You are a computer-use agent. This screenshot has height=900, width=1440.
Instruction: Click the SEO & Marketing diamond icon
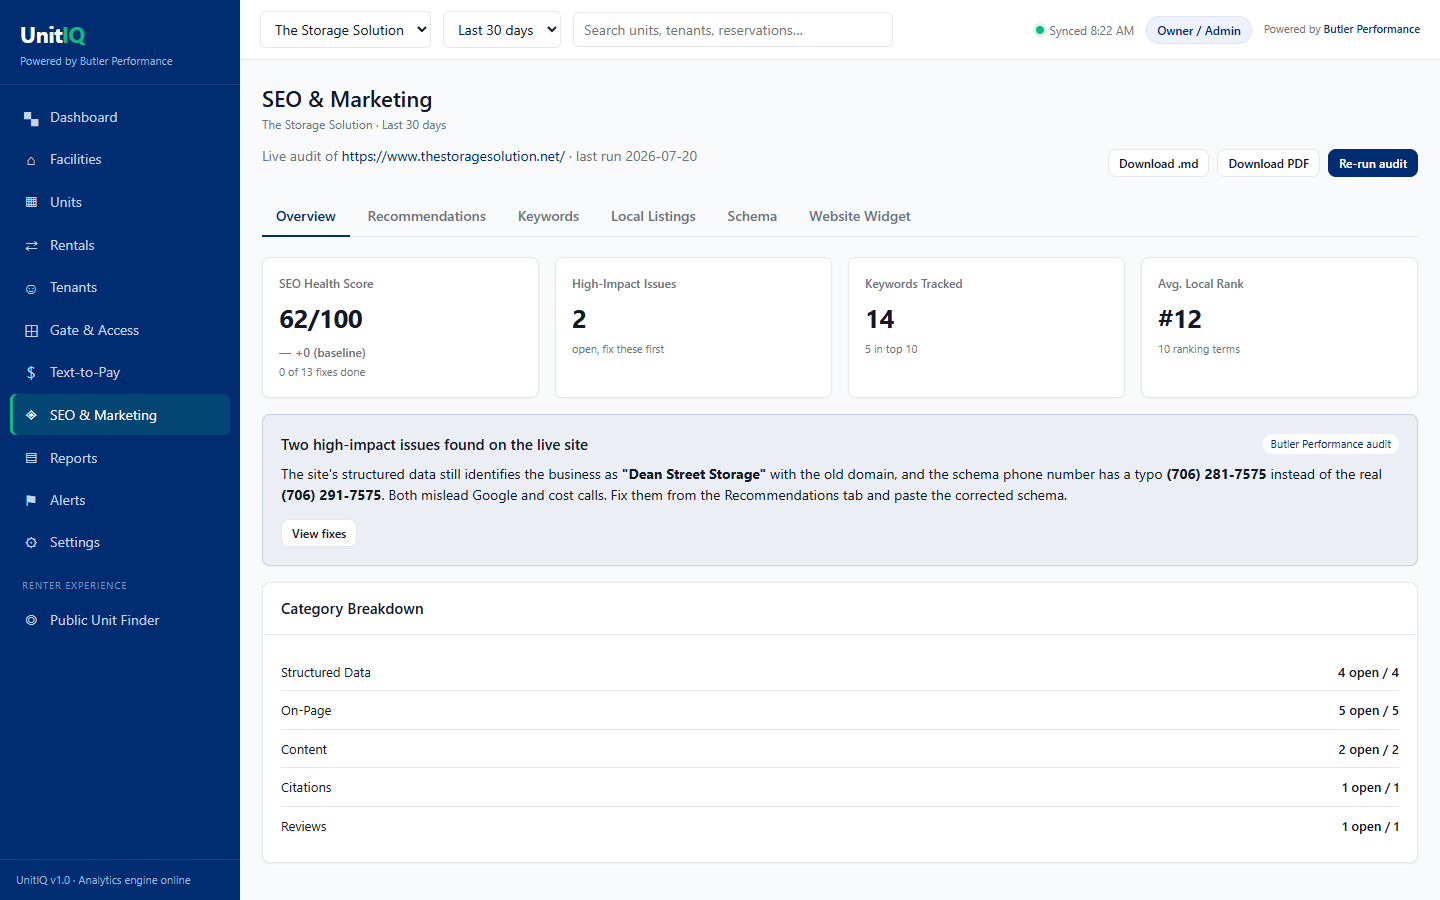[31, 415]
